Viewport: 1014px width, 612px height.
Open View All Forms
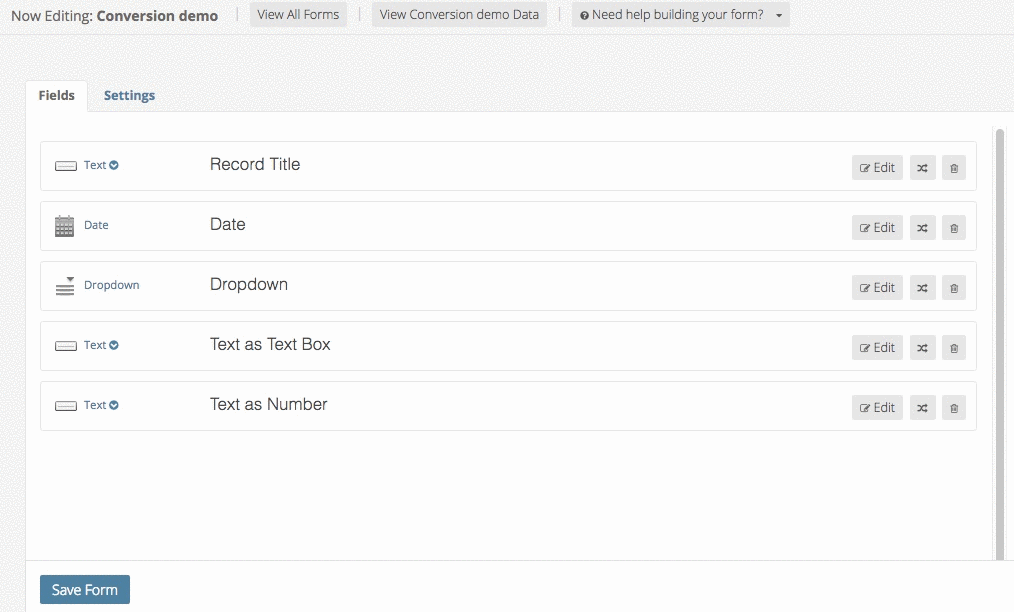(x=298, y=15)
